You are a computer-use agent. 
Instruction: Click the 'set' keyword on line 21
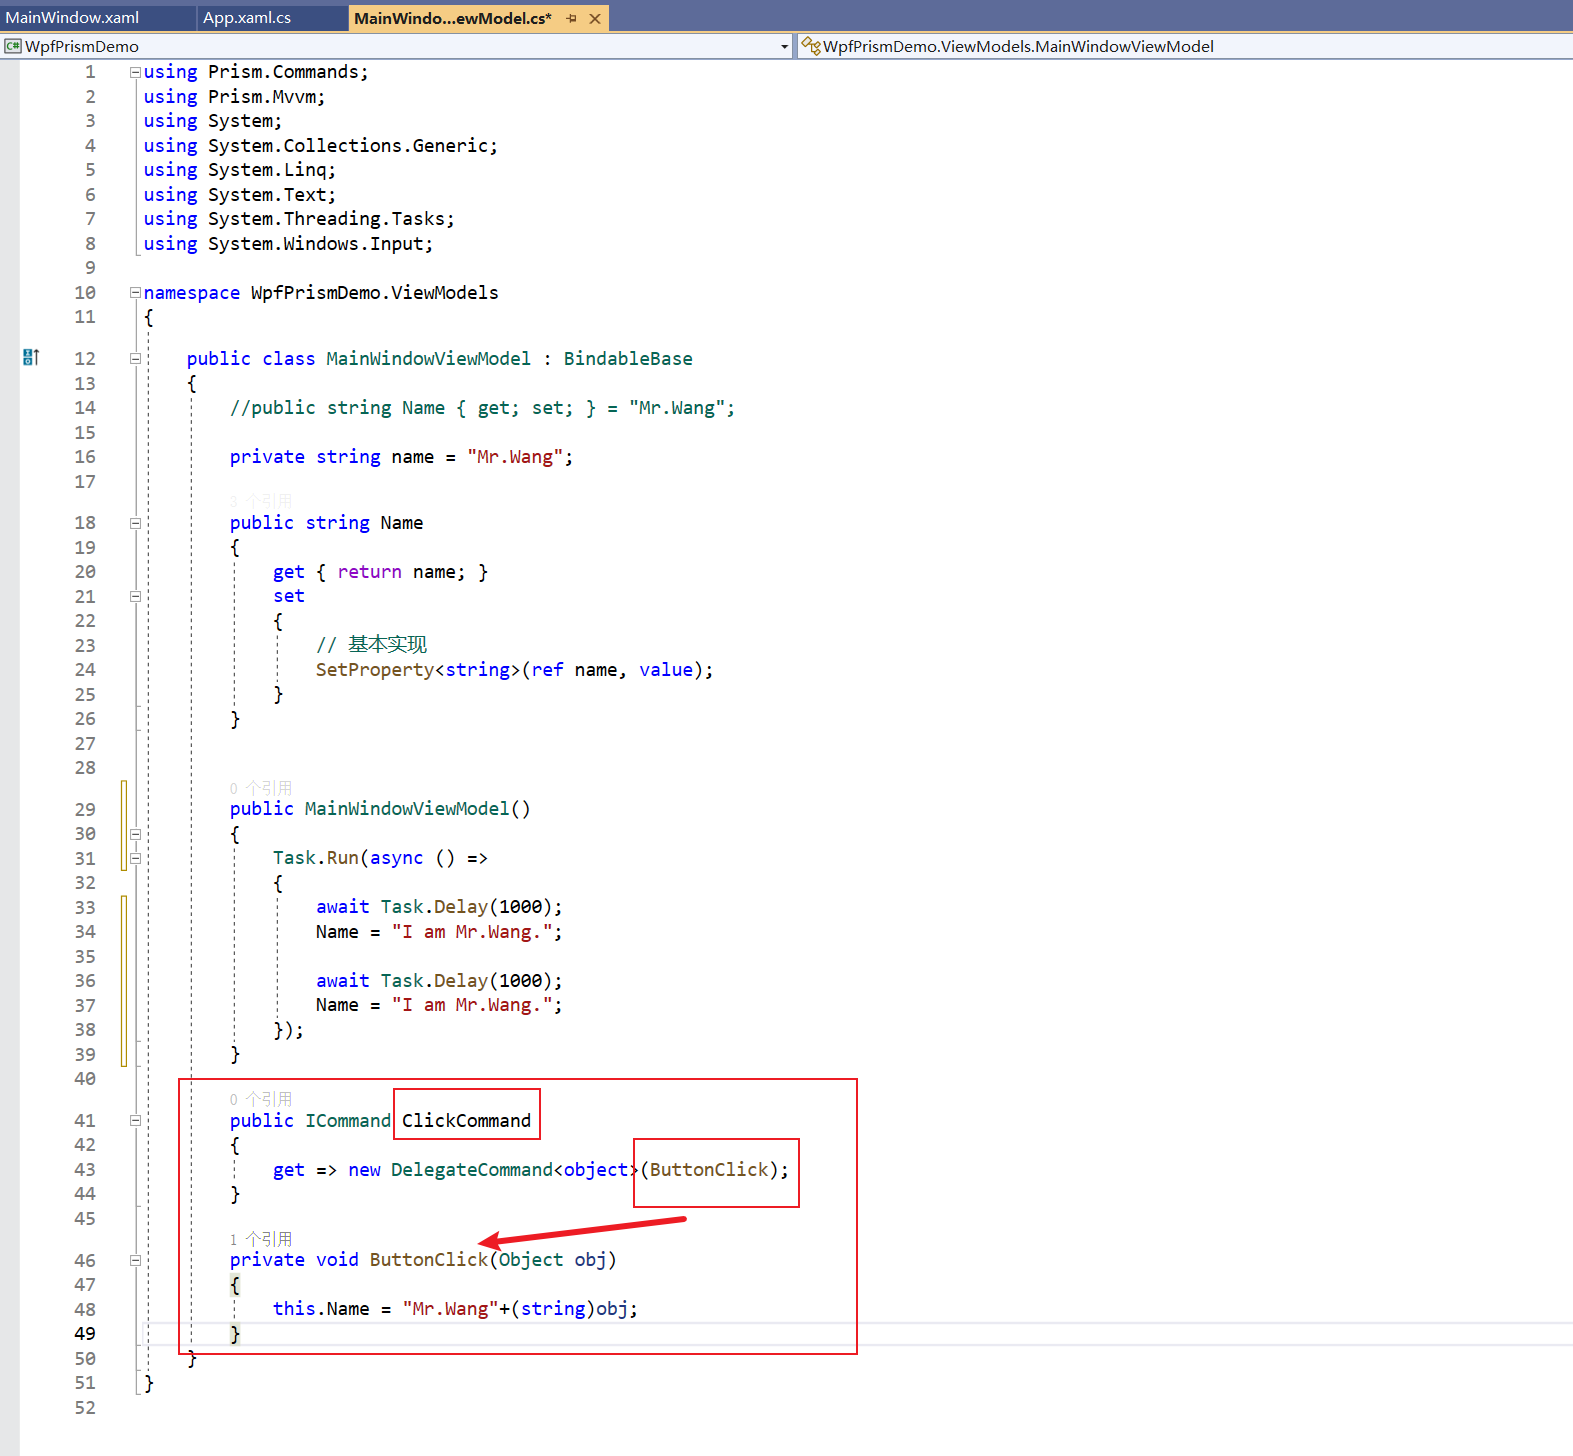(x=289, y=596)
